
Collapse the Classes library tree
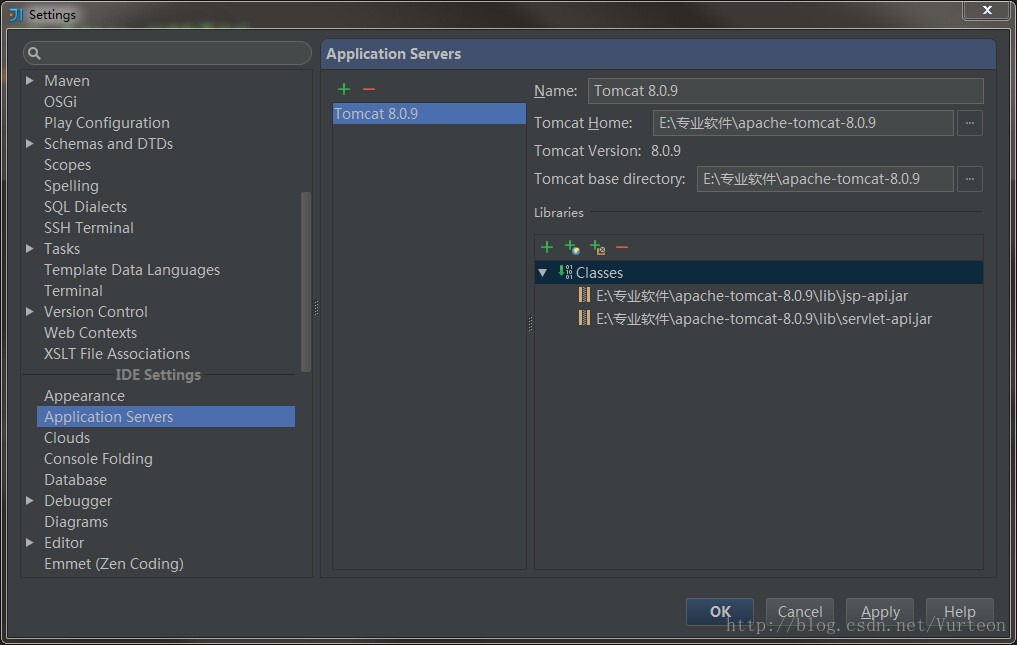(543, 273)
